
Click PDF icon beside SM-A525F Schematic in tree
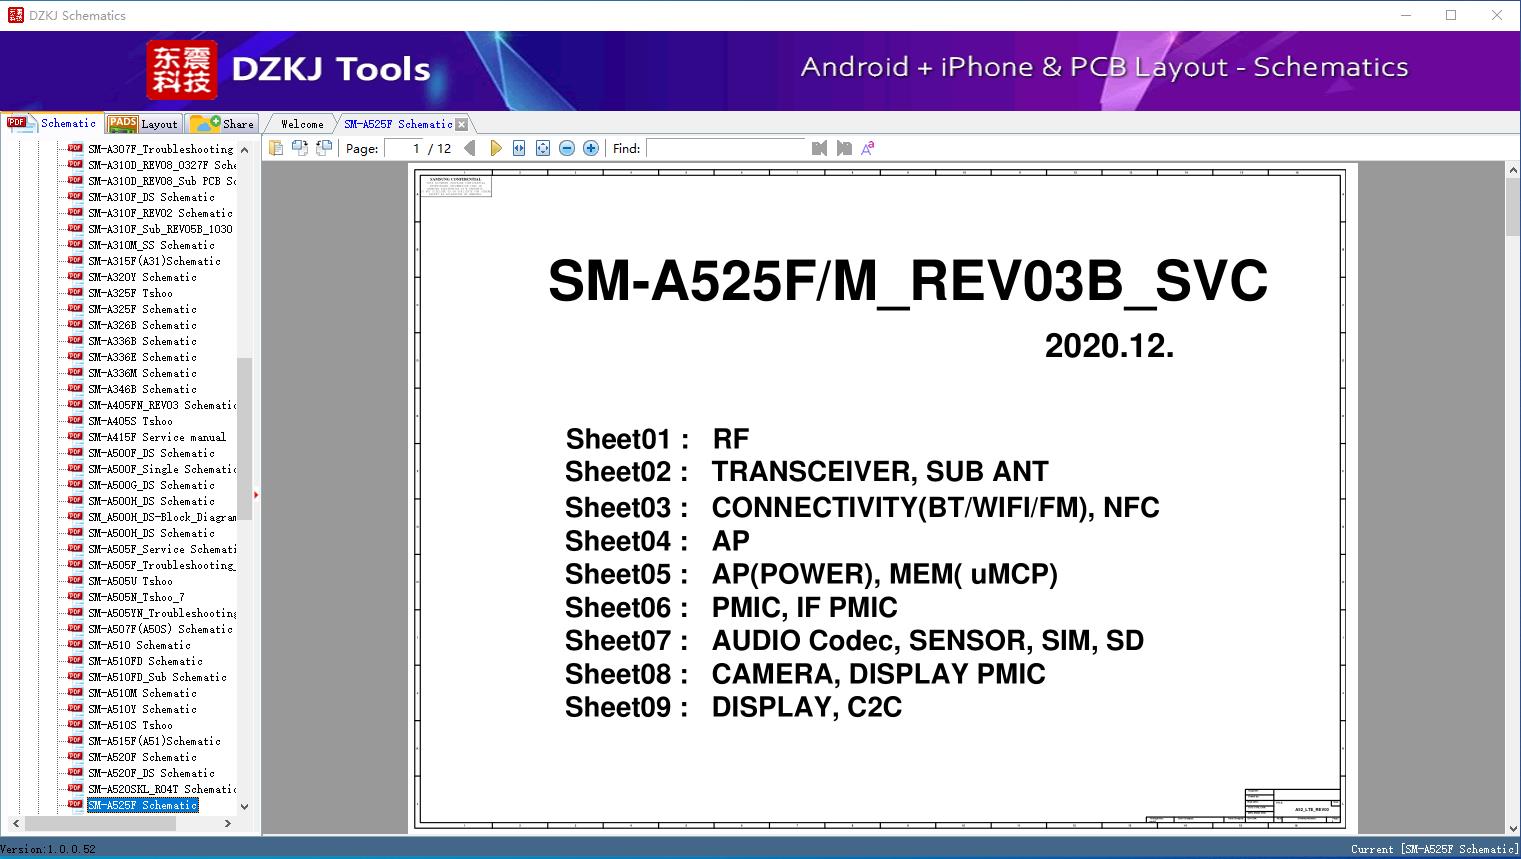[75, 804]
